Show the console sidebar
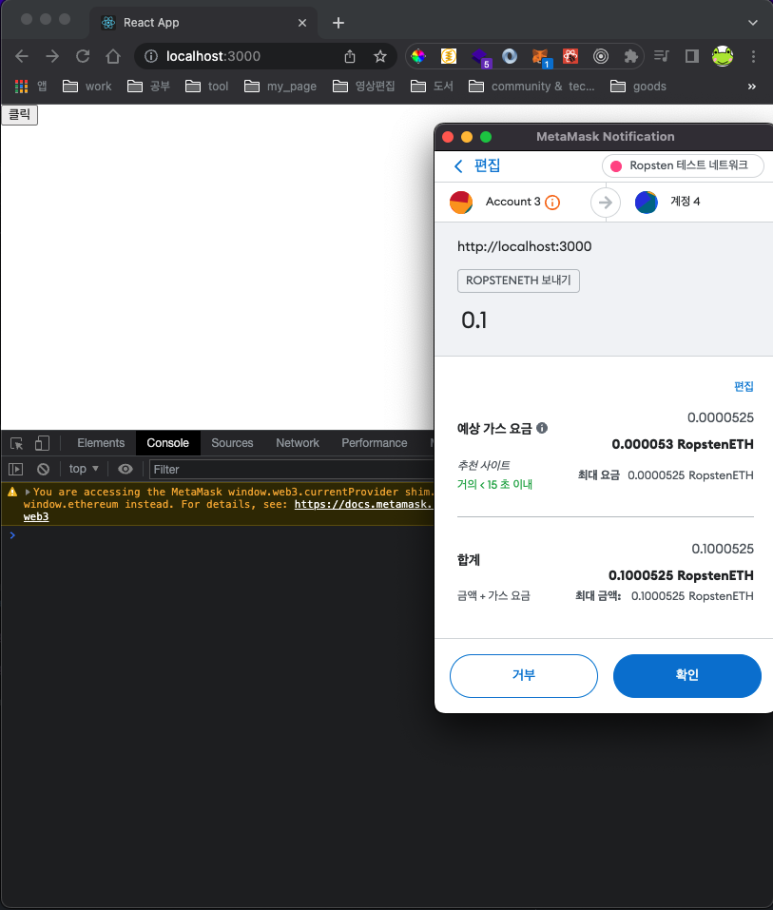The height and width of the screenshot is (910, 773). [16, 469]
